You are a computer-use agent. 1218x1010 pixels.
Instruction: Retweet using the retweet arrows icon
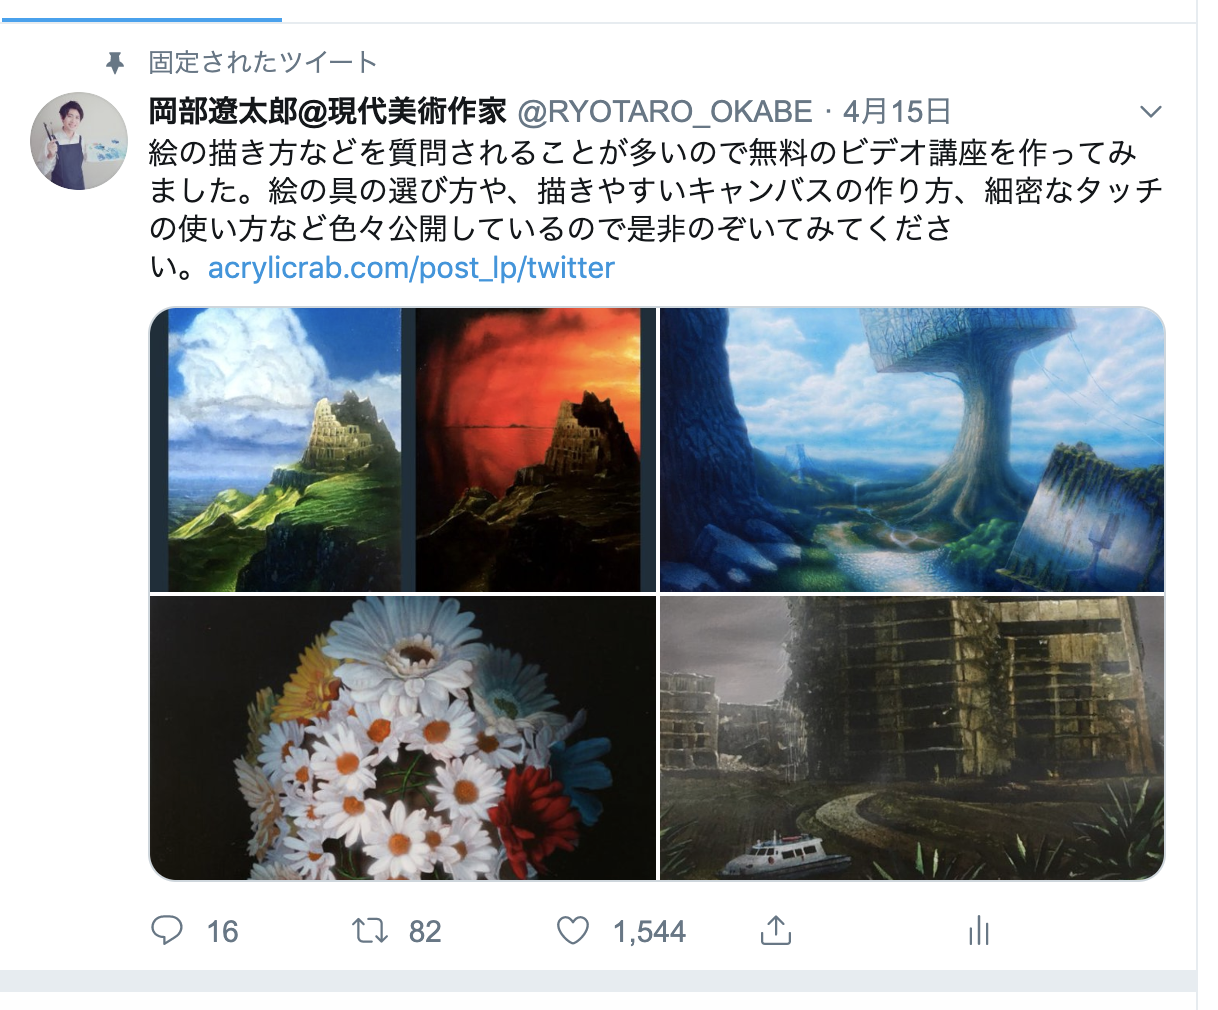point(370,931)
